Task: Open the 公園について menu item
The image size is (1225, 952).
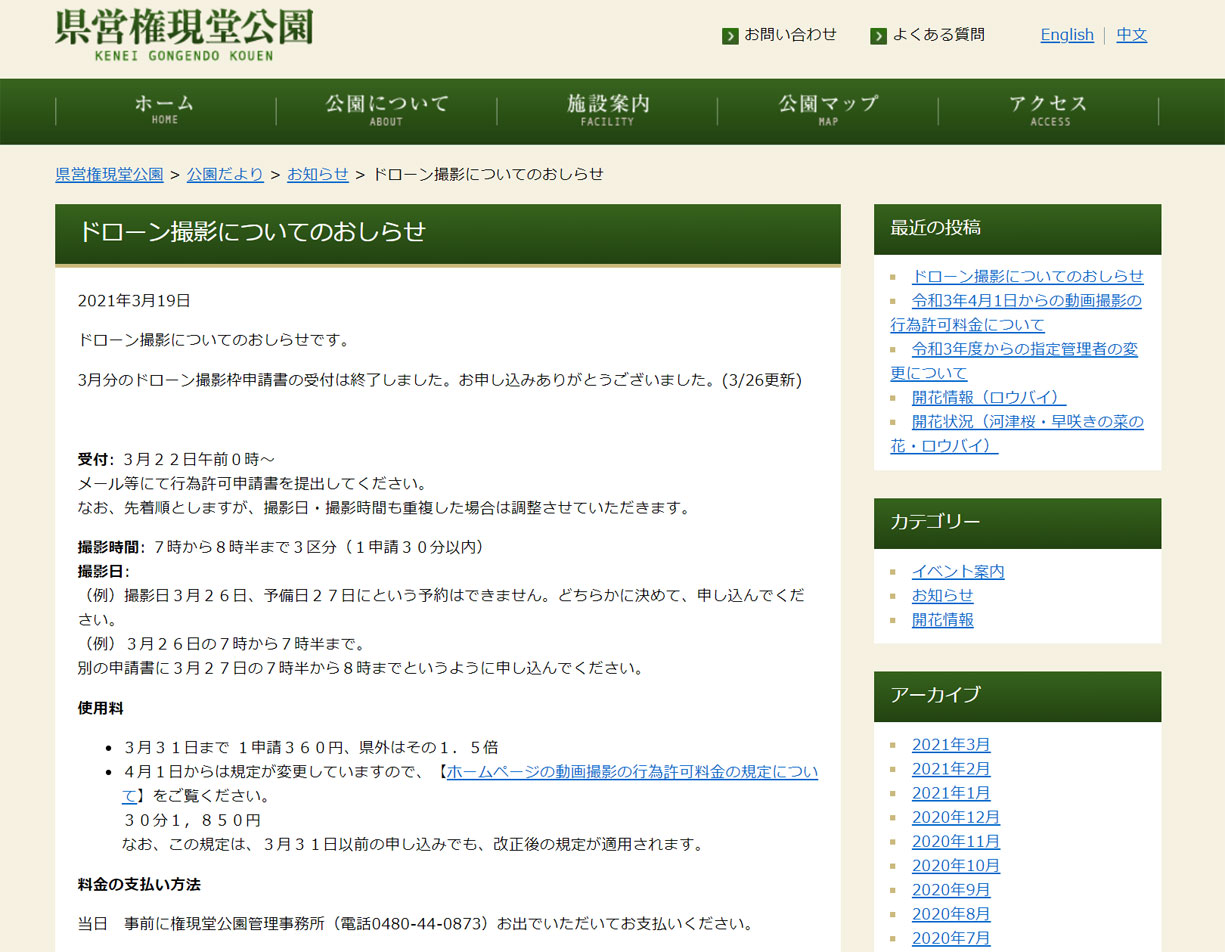Action: click(386, 110)
